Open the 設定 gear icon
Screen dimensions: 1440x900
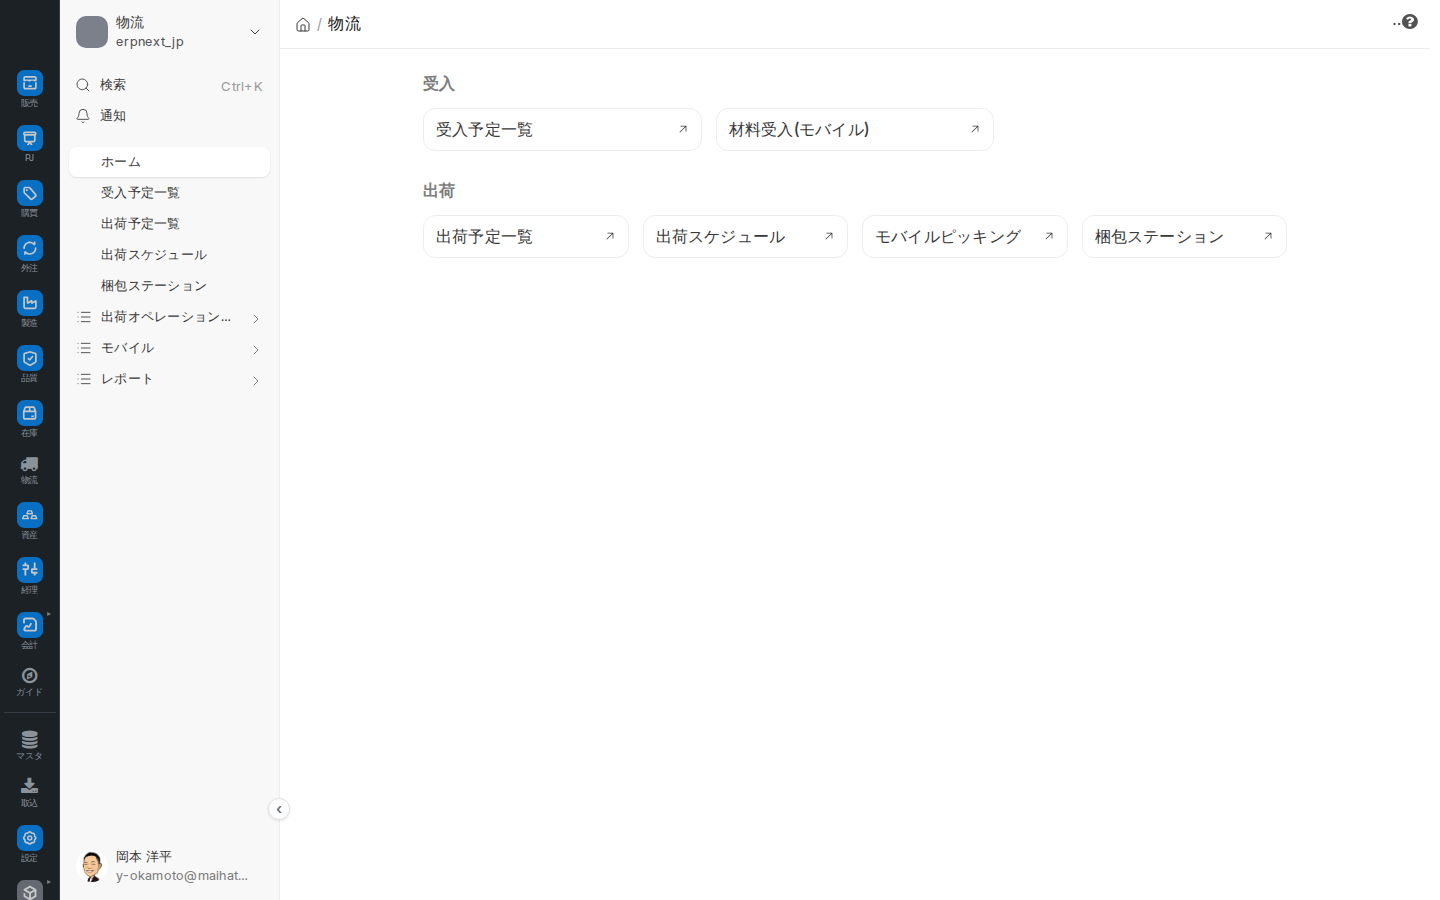pyautogui.click(x=30, y=838)
